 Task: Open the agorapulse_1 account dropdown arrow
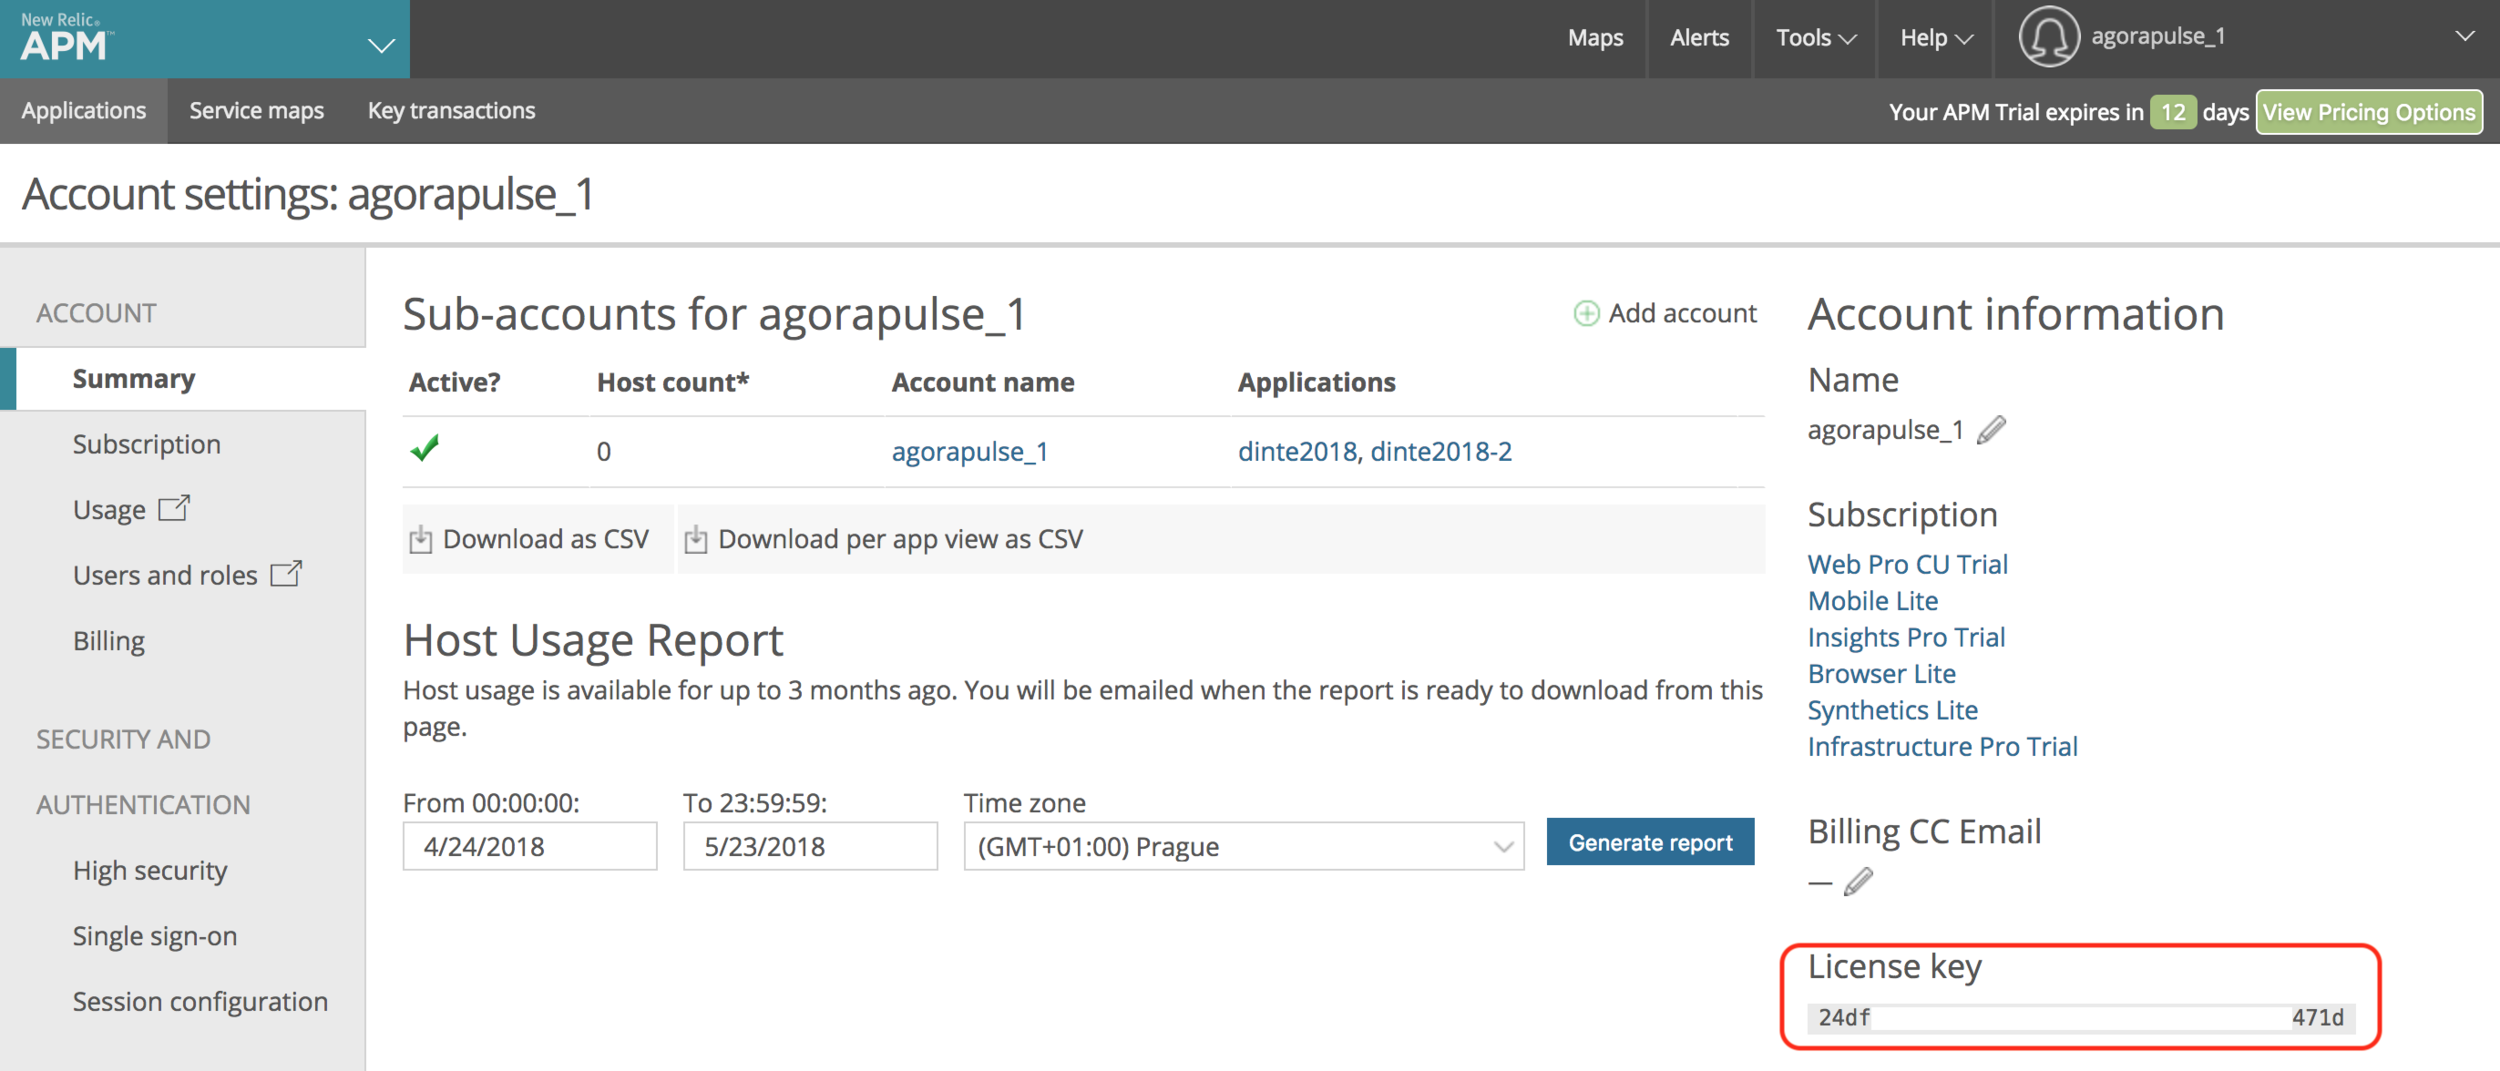2465,36
